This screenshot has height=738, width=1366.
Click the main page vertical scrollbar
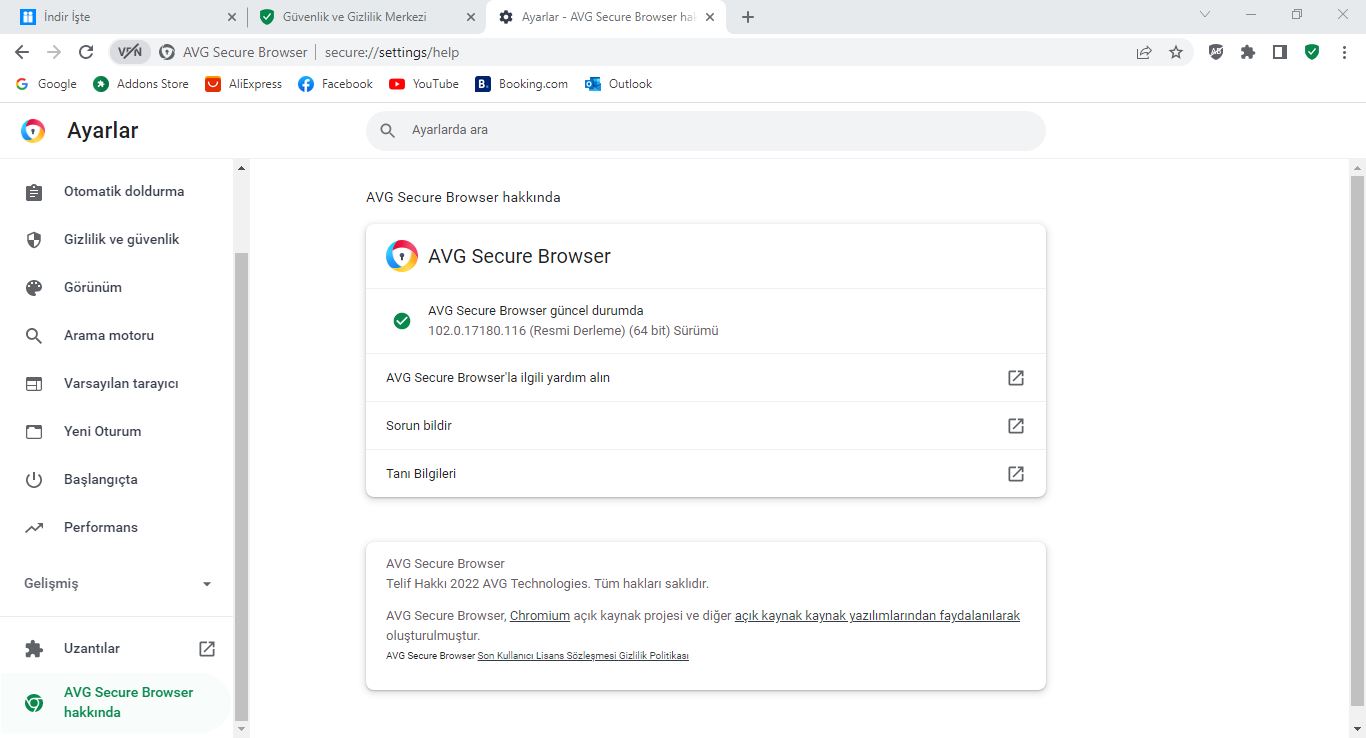[x=1357, y=440]
